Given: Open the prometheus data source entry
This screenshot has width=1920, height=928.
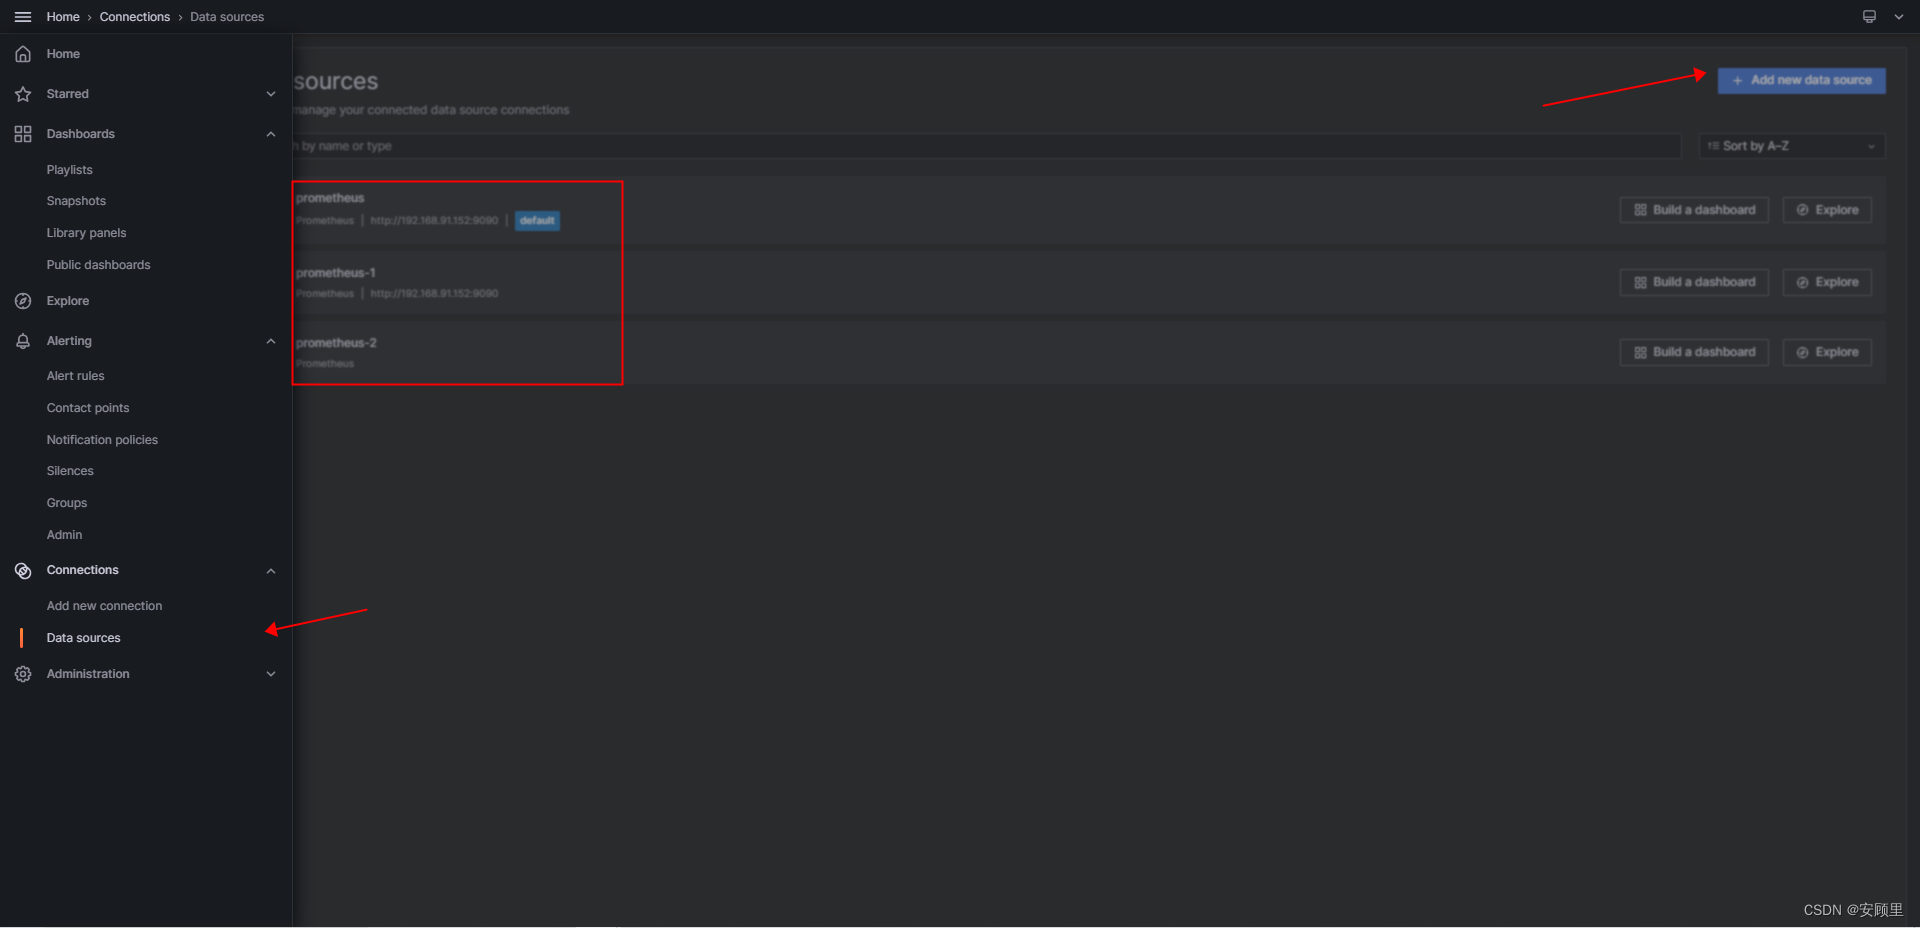Looking at the screenshot, I should click(330, 198).
